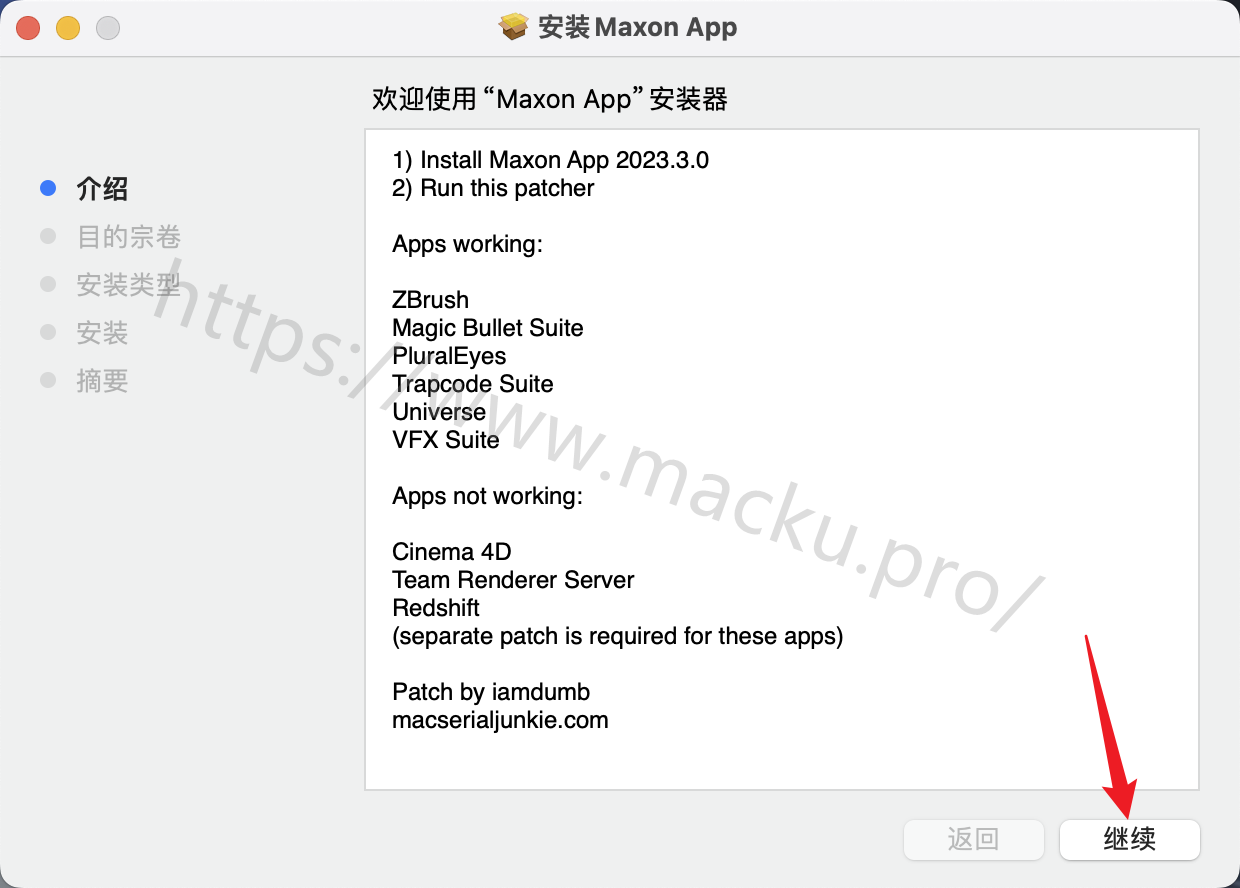Click the gray zoom window button
1240x888 pixels.
coord(108,28)
